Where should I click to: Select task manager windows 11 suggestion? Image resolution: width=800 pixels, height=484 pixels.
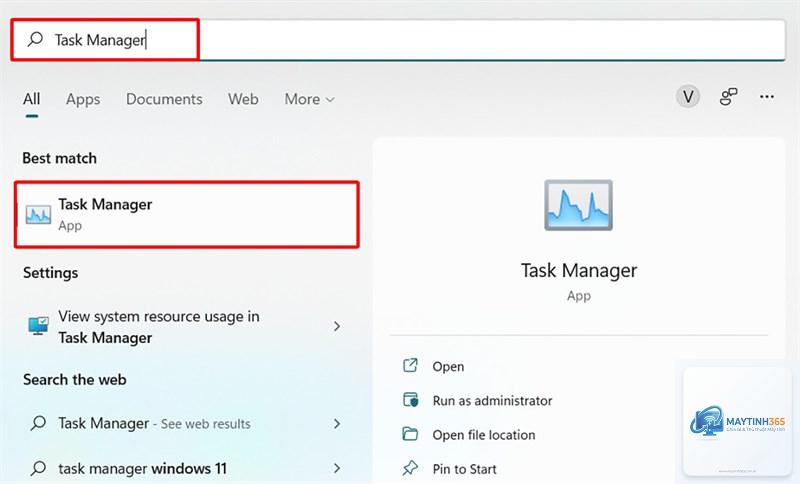[x=187, y=468]
